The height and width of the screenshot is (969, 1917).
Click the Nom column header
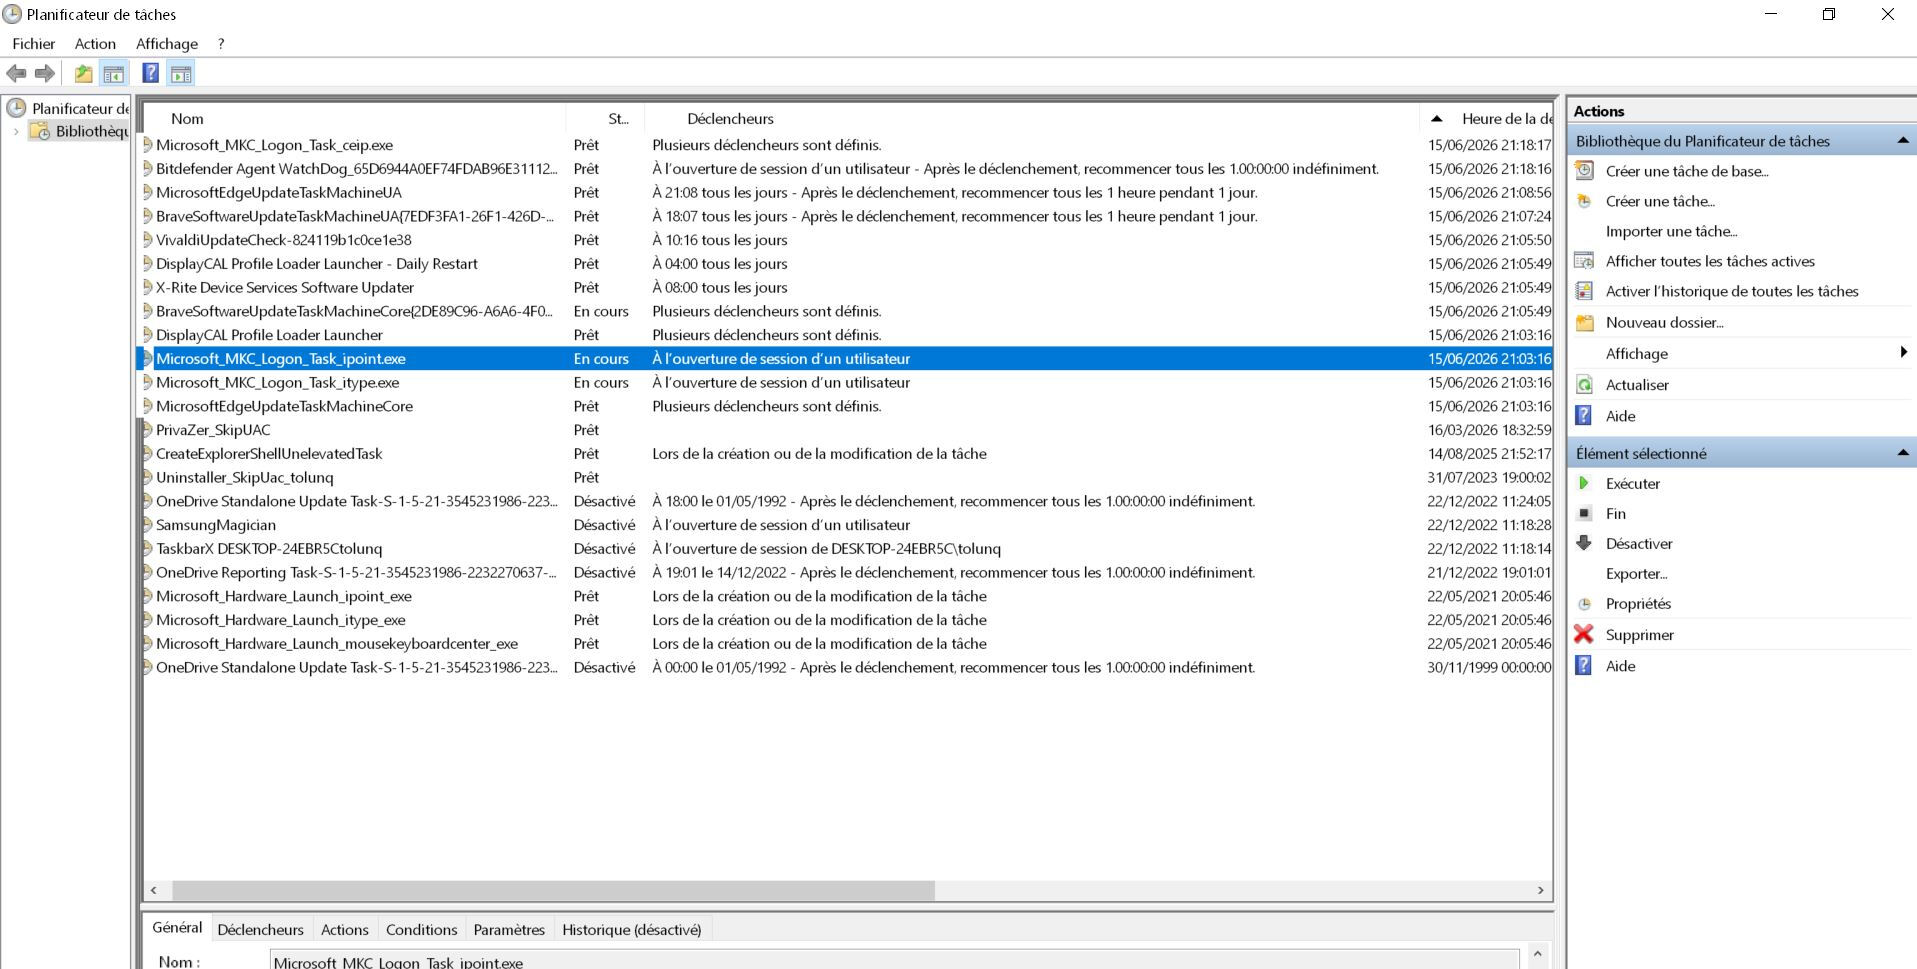point(355,118)
